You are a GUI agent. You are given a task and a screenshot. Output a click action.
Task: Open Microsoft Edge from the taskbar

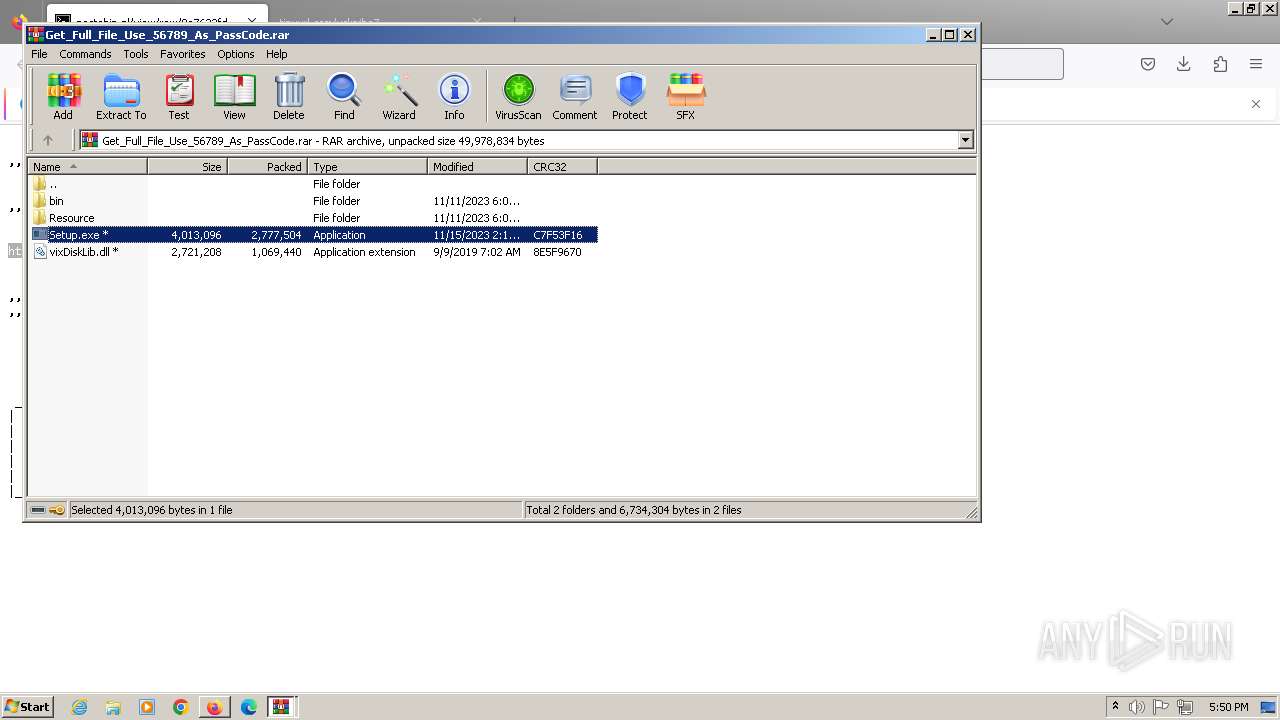coord(248,707)
